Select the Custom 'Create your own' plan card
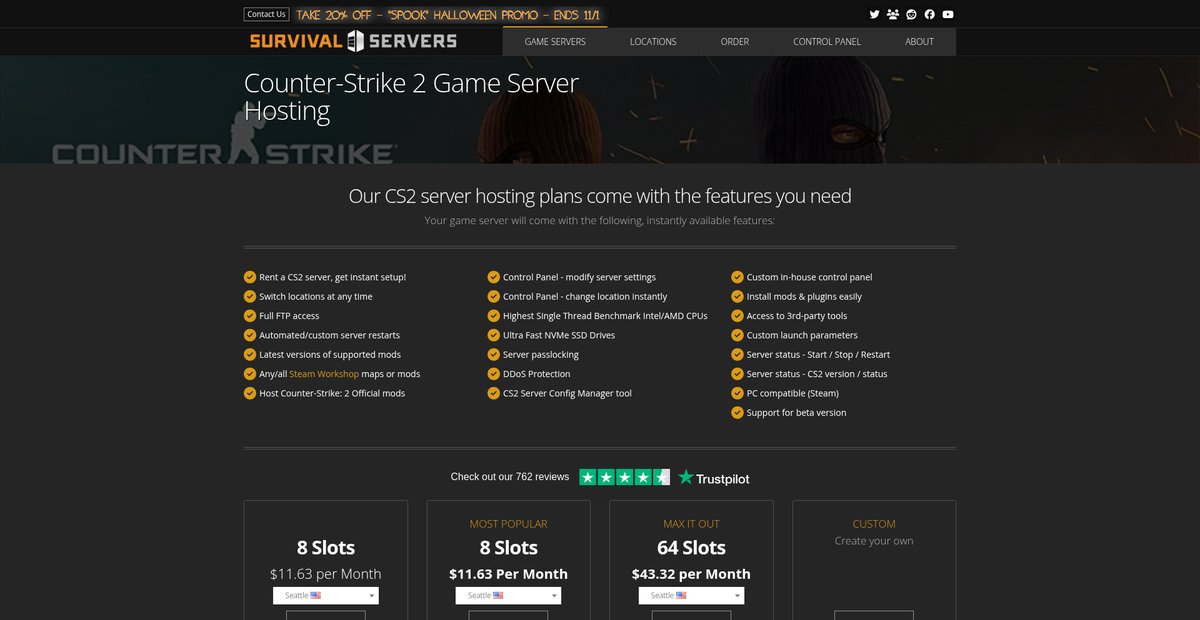The height and width of the screenshot is (620, 1200). pos(874,560)
